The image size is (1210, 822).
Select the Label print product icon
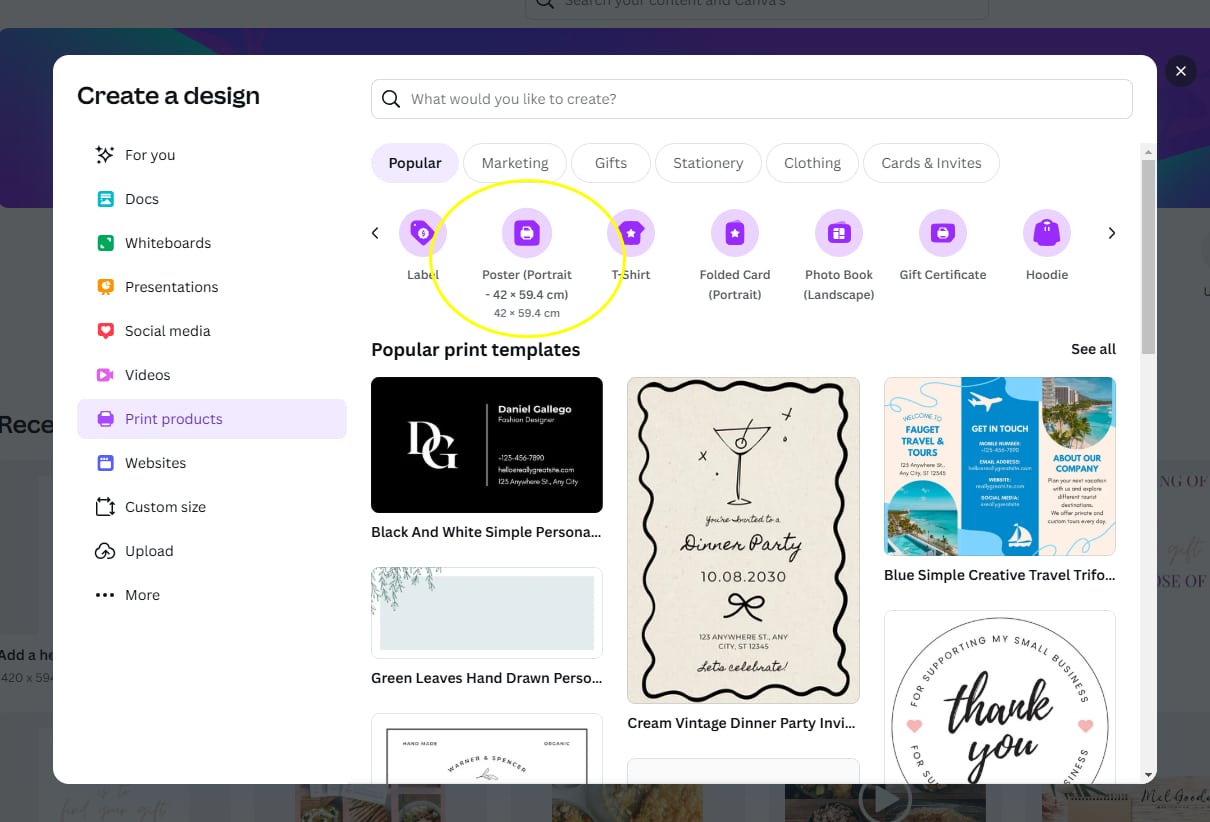(x=423, y=233)
